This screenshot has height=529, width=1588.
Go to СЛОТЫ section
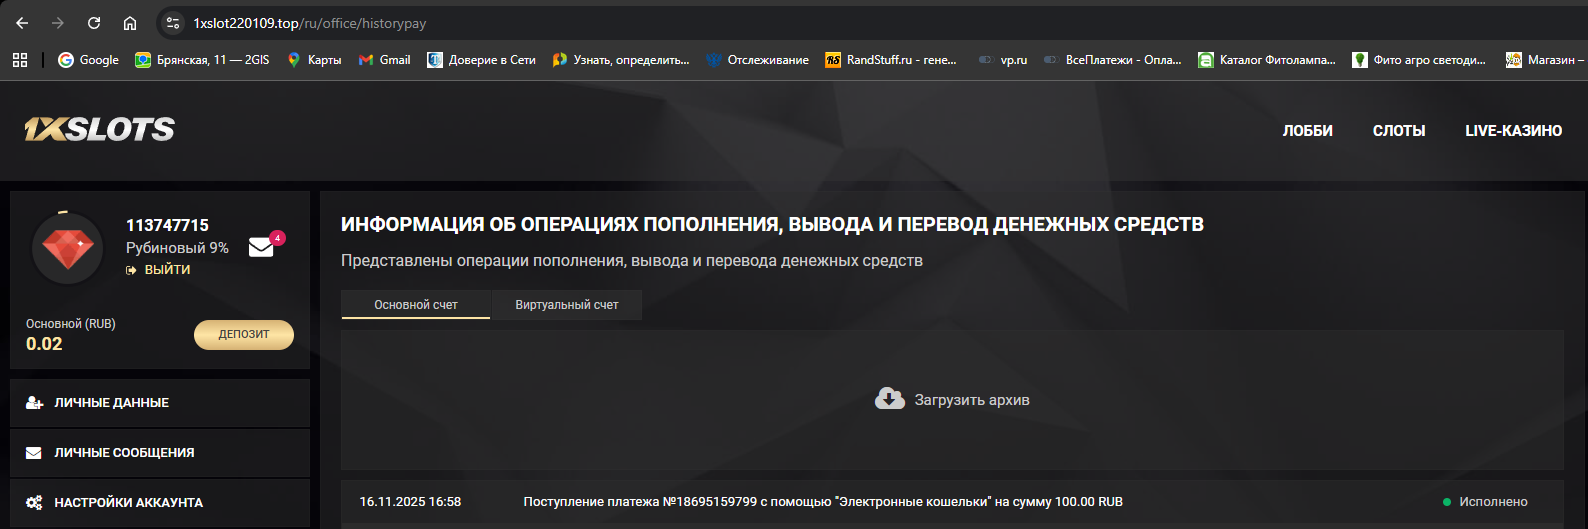click(1398, 131)
